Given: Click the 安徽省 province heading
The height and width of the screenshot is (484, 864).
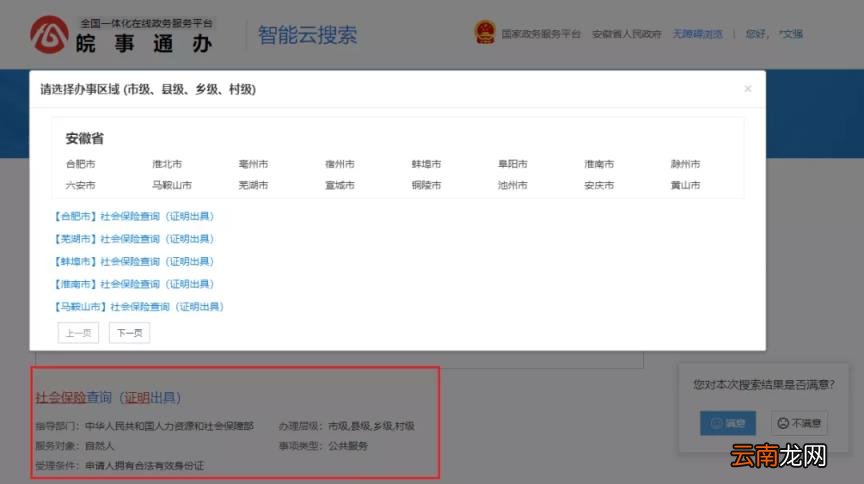Looking at the screenshot, I should (84, 138).
